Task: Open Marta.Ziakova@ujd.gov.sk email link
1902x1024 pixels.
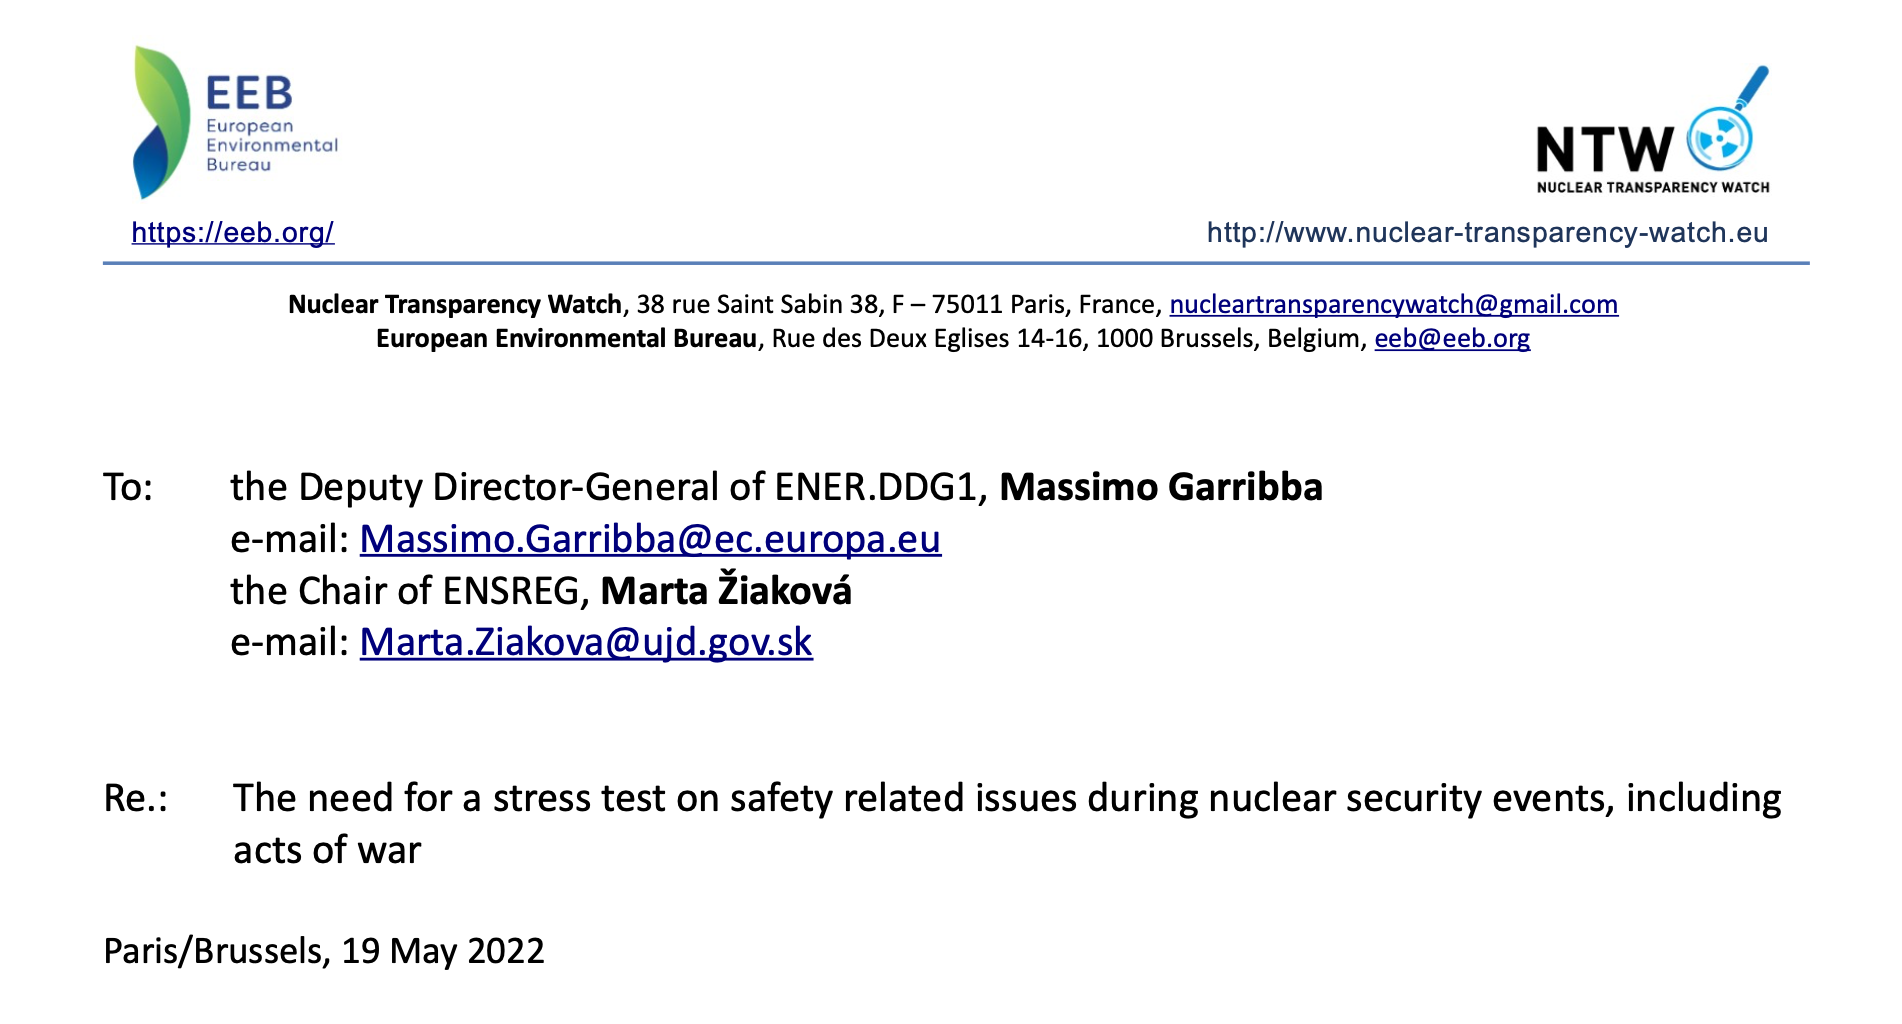Action: (x=586, y=642)
